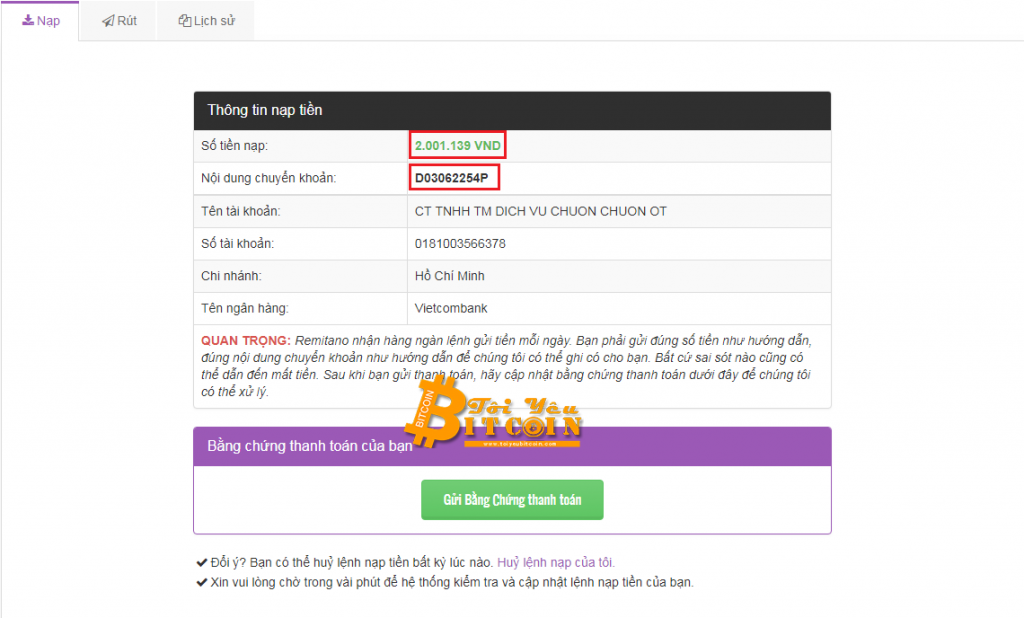Click the checkmark icon beside "Đổi ý?"

[201, 563]
